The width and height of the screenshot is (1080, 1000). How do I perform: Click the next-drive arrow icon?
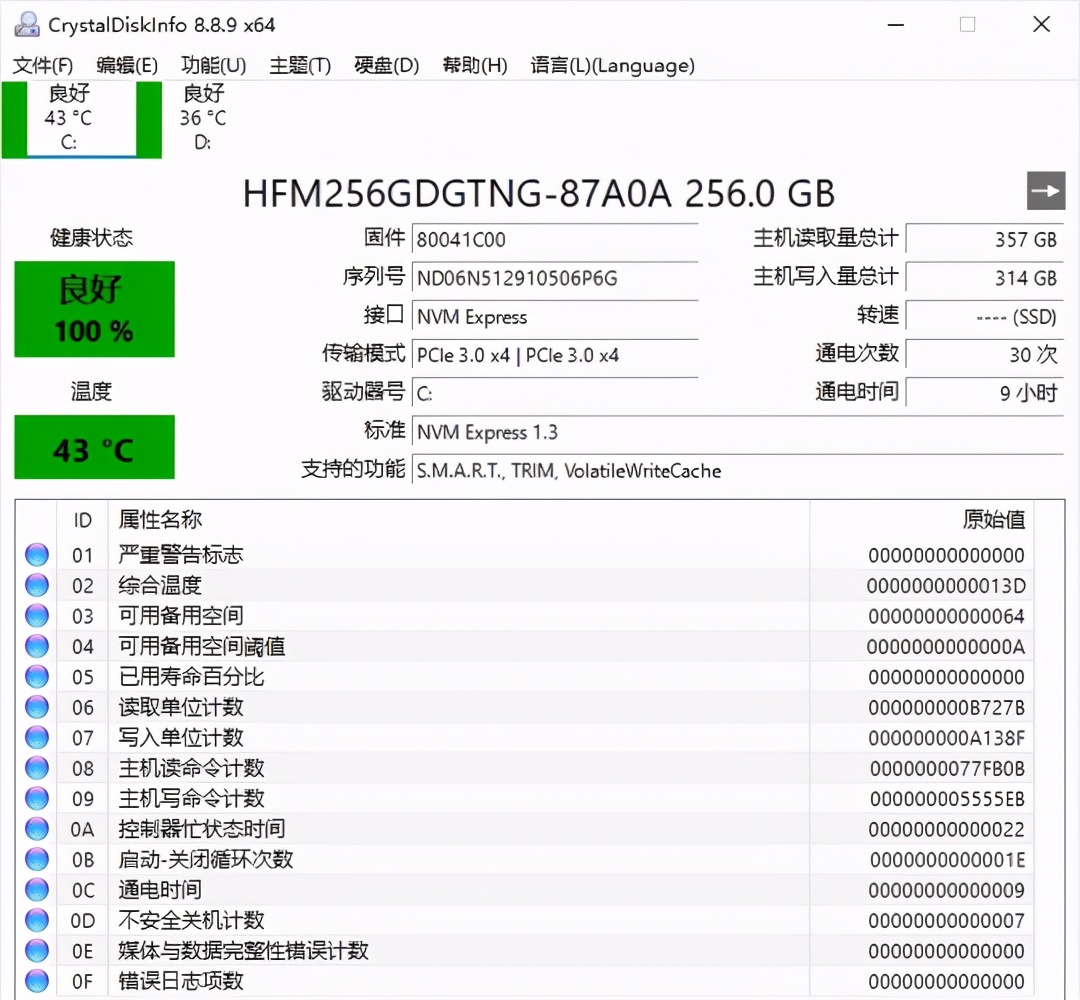coord(1045,190)
